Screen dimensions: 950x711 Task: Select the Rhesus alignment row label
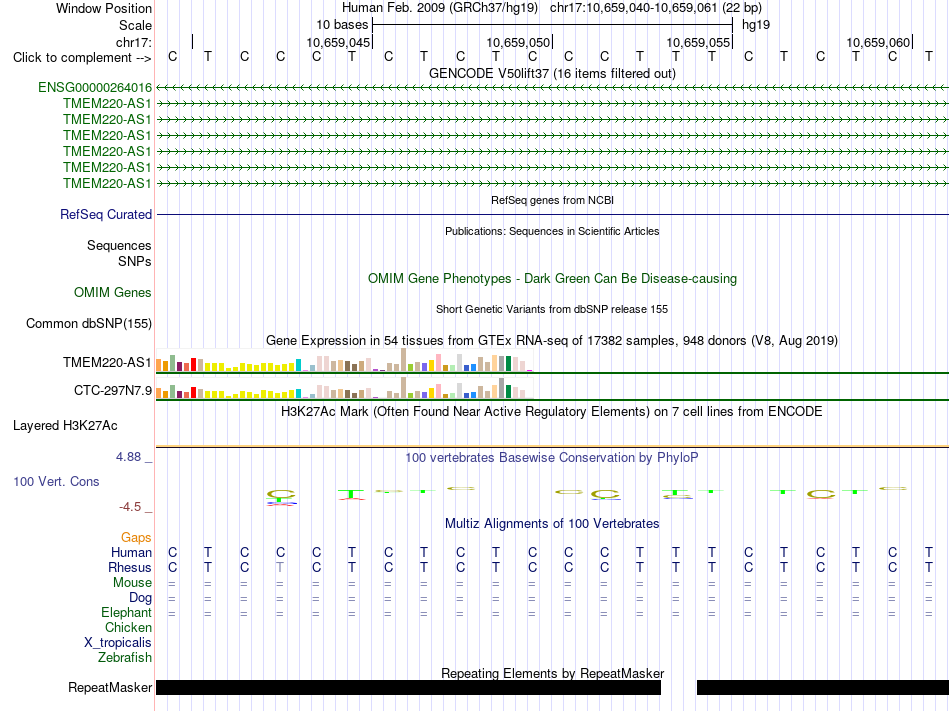click(130, 567)
